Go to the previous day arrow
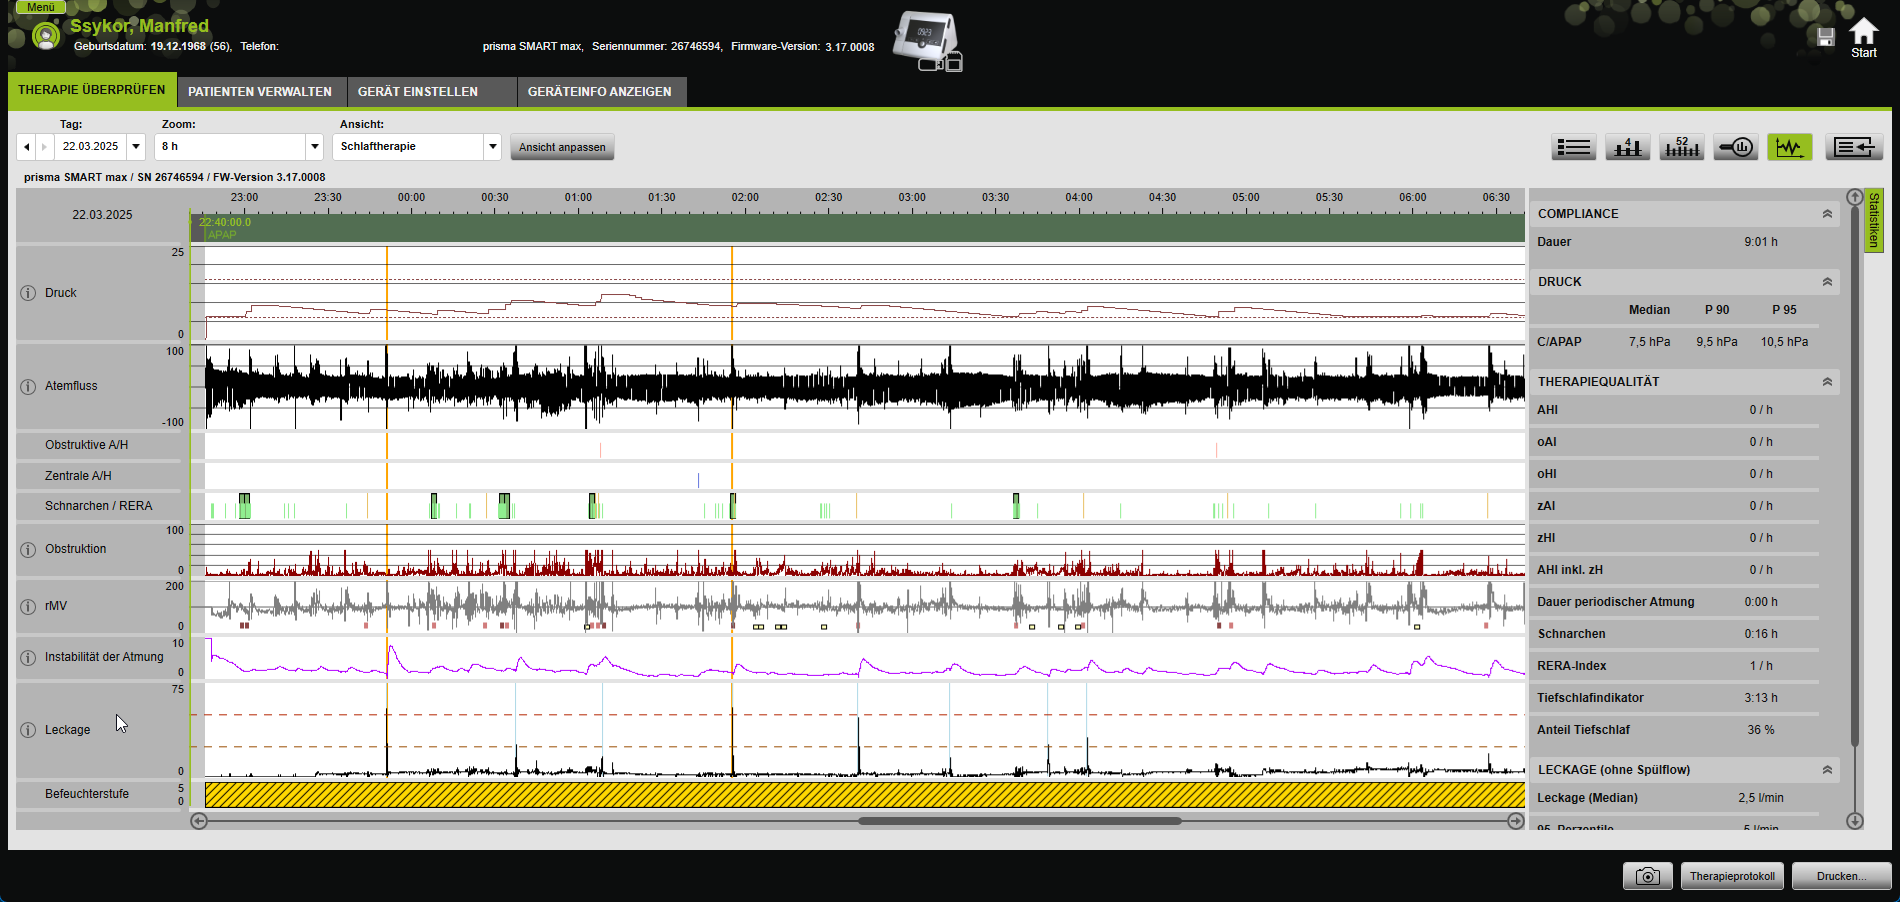The image size is (1900, 902). tap(26, 147)
